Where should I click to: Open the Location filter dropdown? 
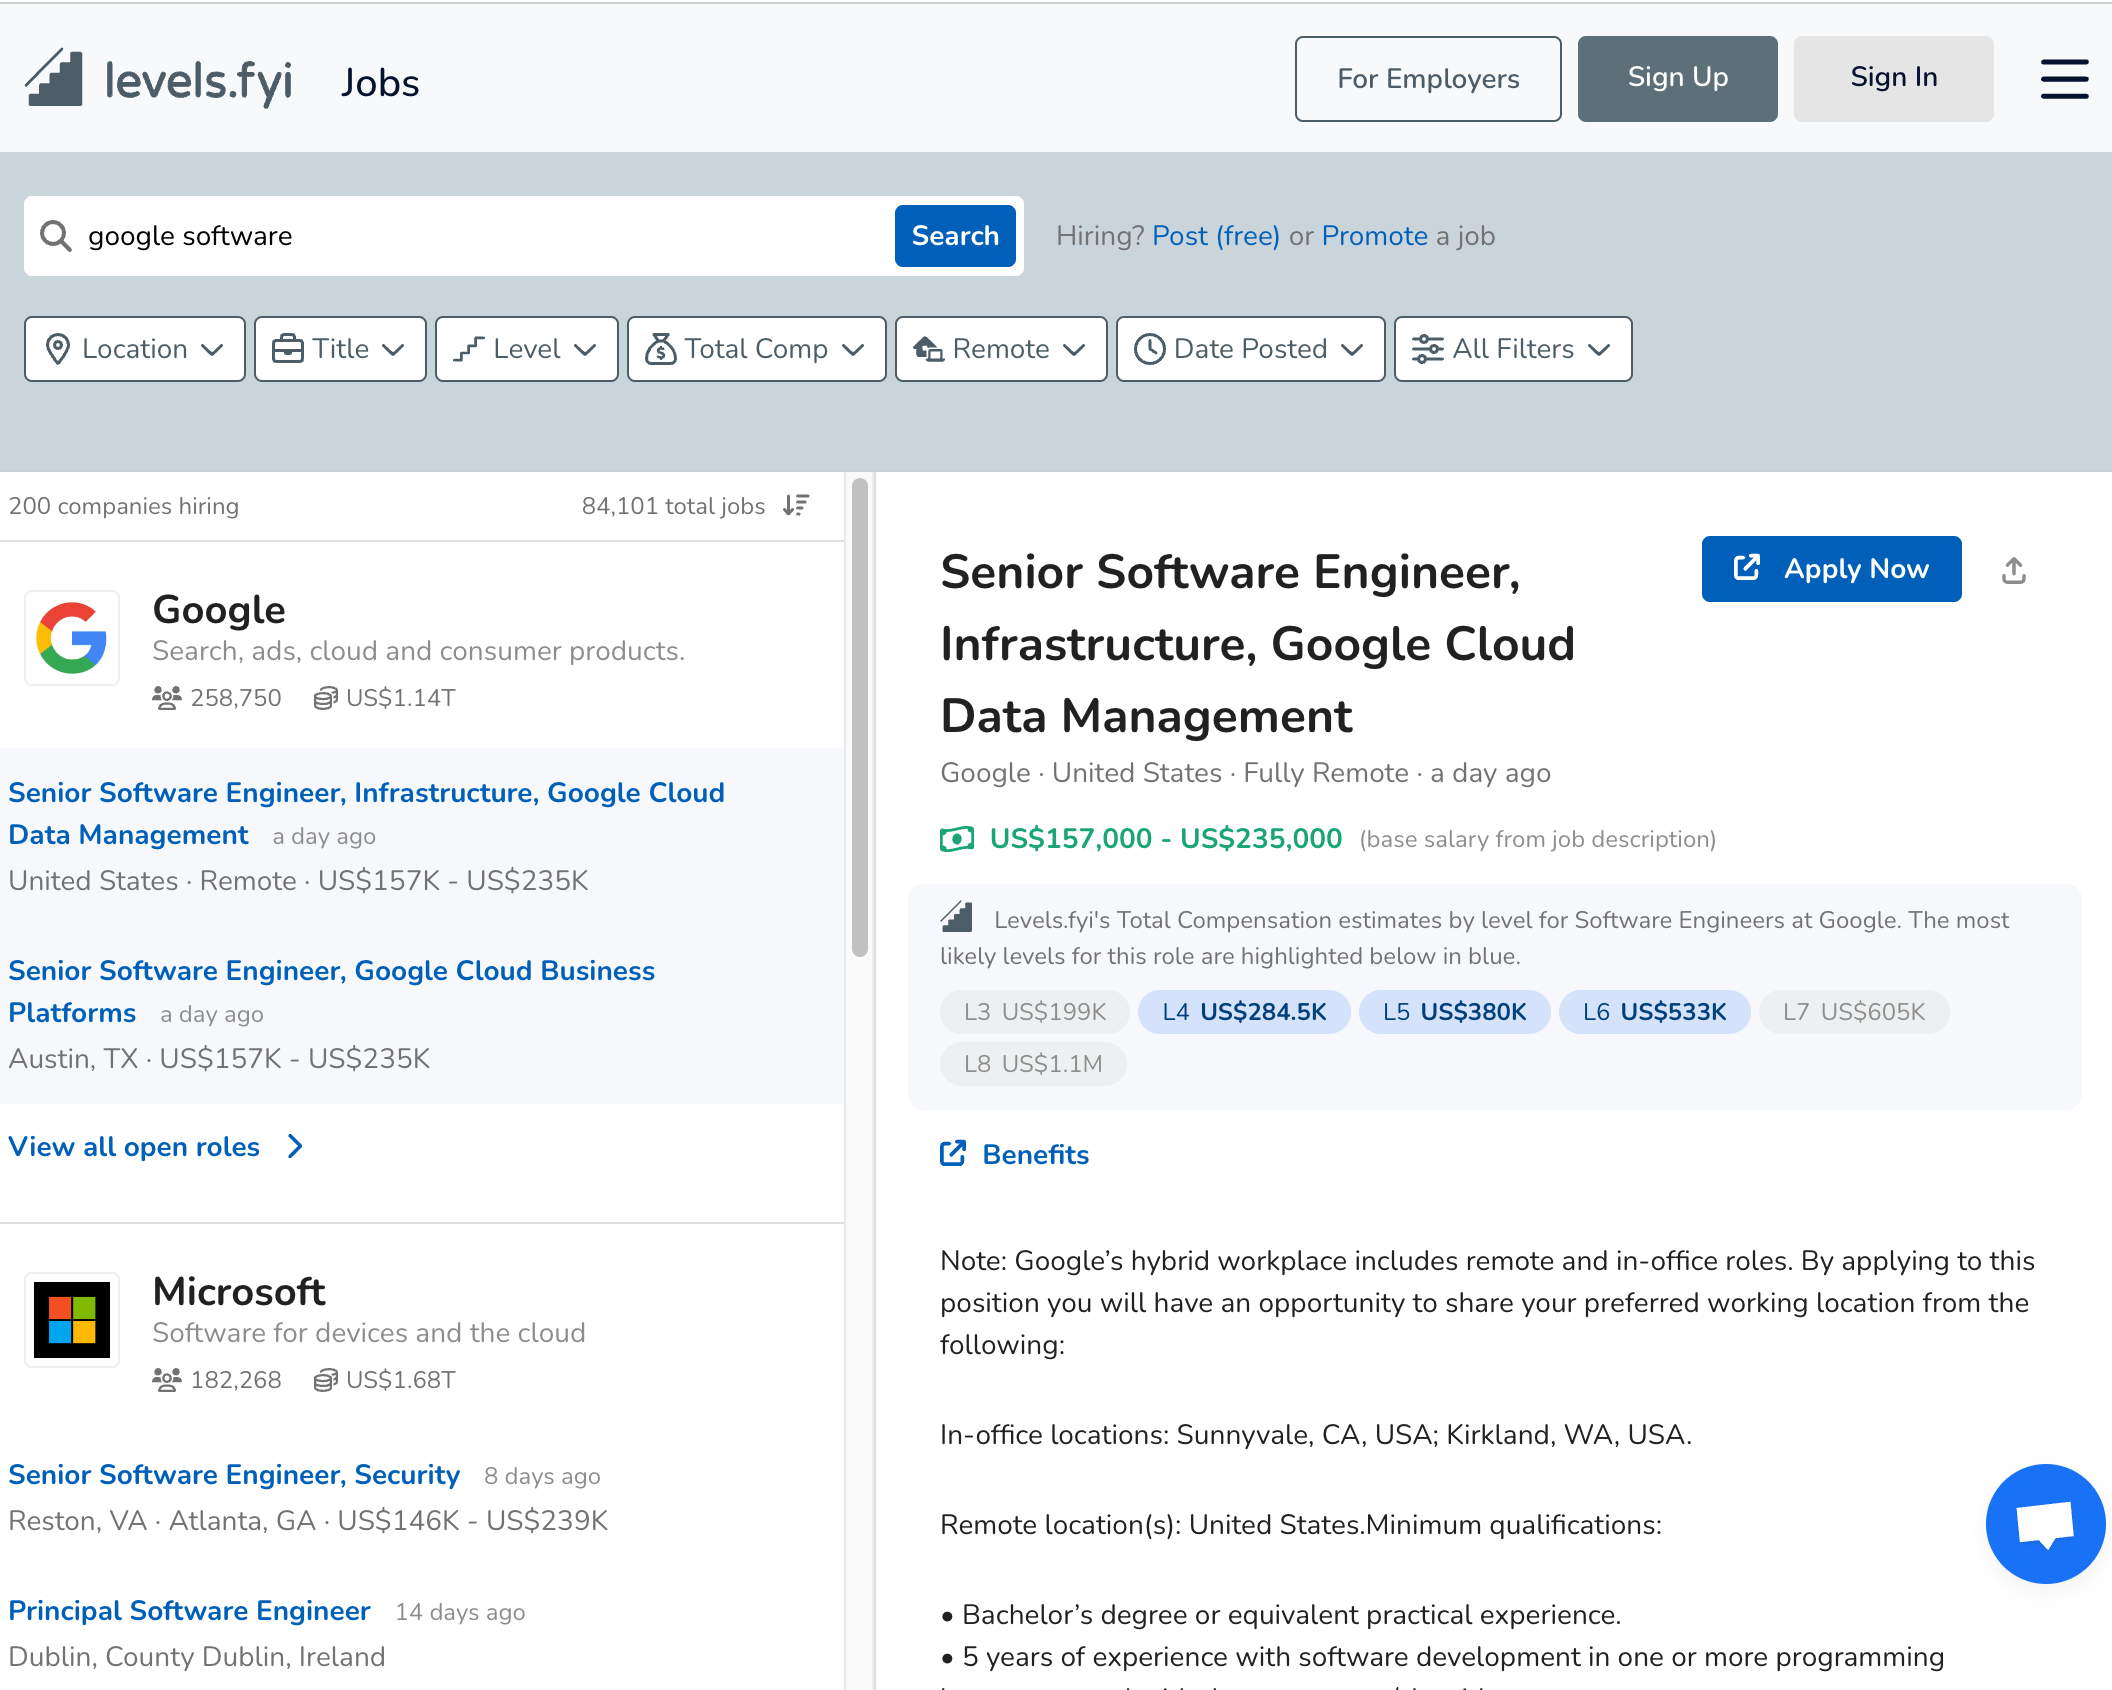point(134,349)
